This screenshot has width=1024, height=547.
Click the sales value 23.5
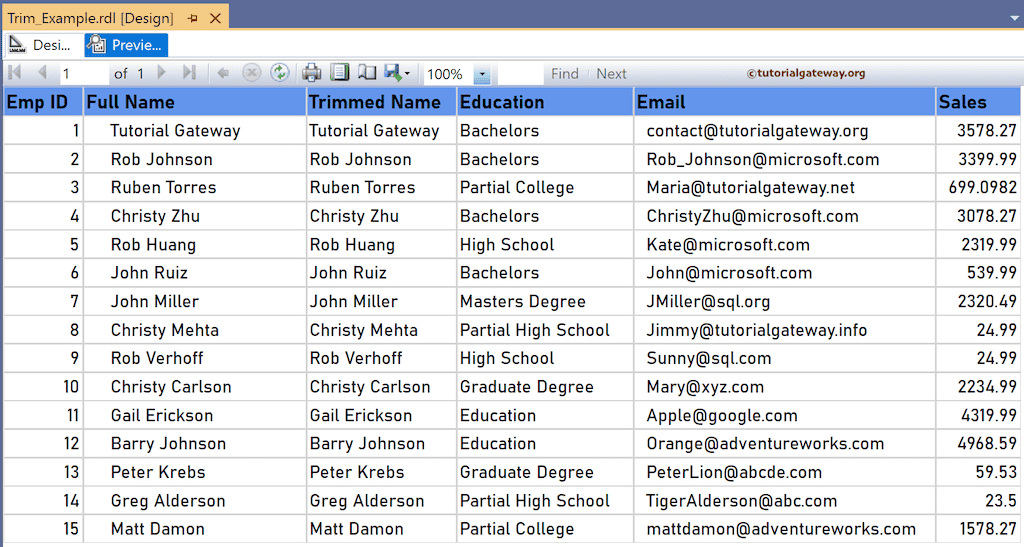[978, 501]
